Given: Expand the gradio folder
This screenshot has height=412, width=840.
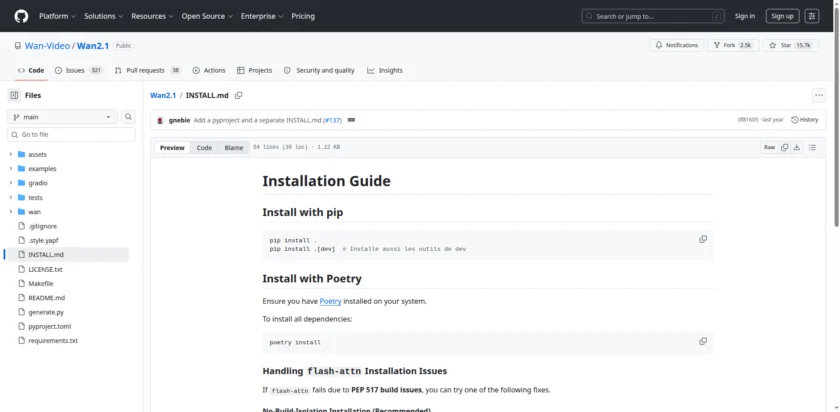Looking at the screenshot, I should pos(10,183).
